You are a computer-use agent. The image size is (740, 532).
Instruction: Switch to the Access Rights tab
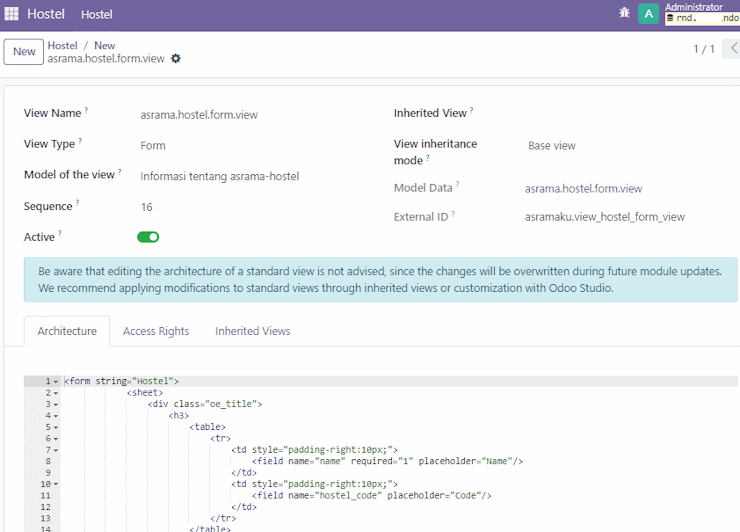pos(156,331)
